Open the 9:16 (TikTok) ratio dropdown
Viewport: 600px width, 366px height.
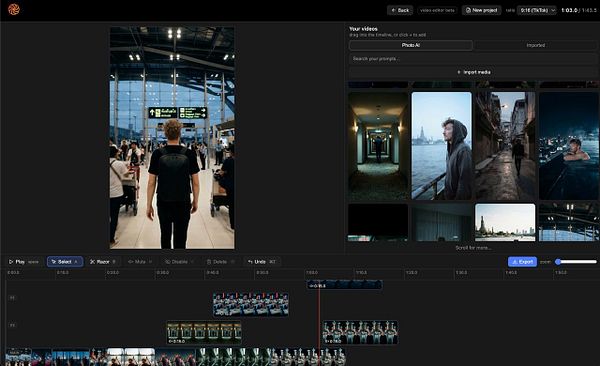(x=537, y=10)
